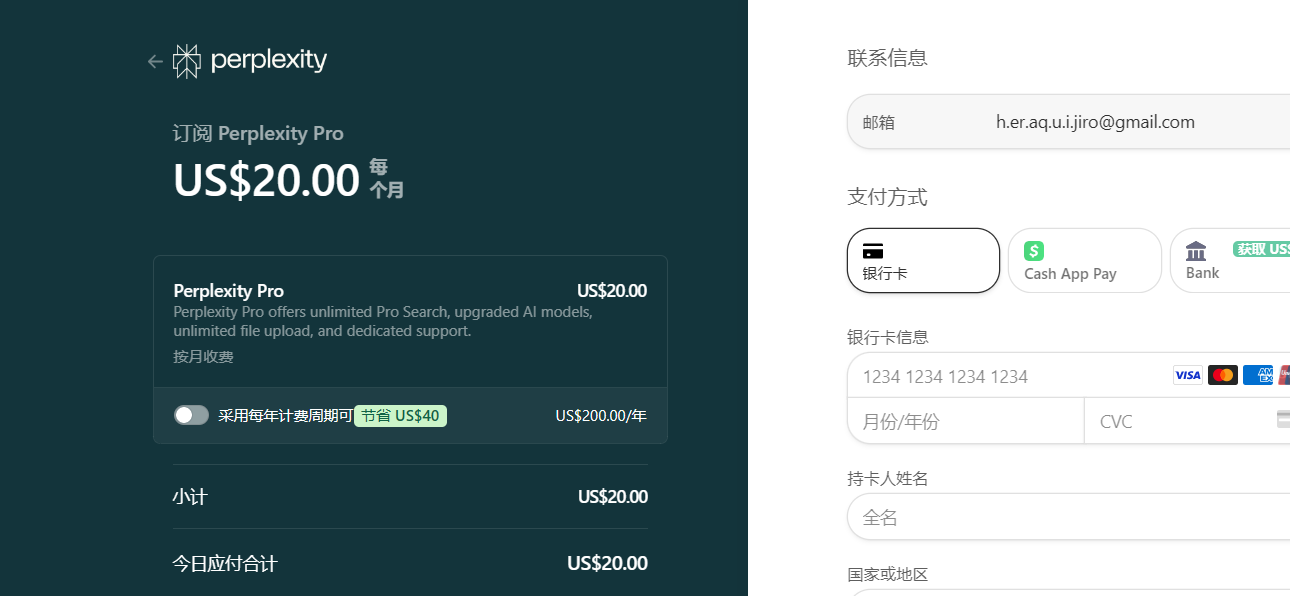Viewport: 1290px width, 596px height.
Task: Click the 国家或地区 label
Action: click(x=888, y=574)
